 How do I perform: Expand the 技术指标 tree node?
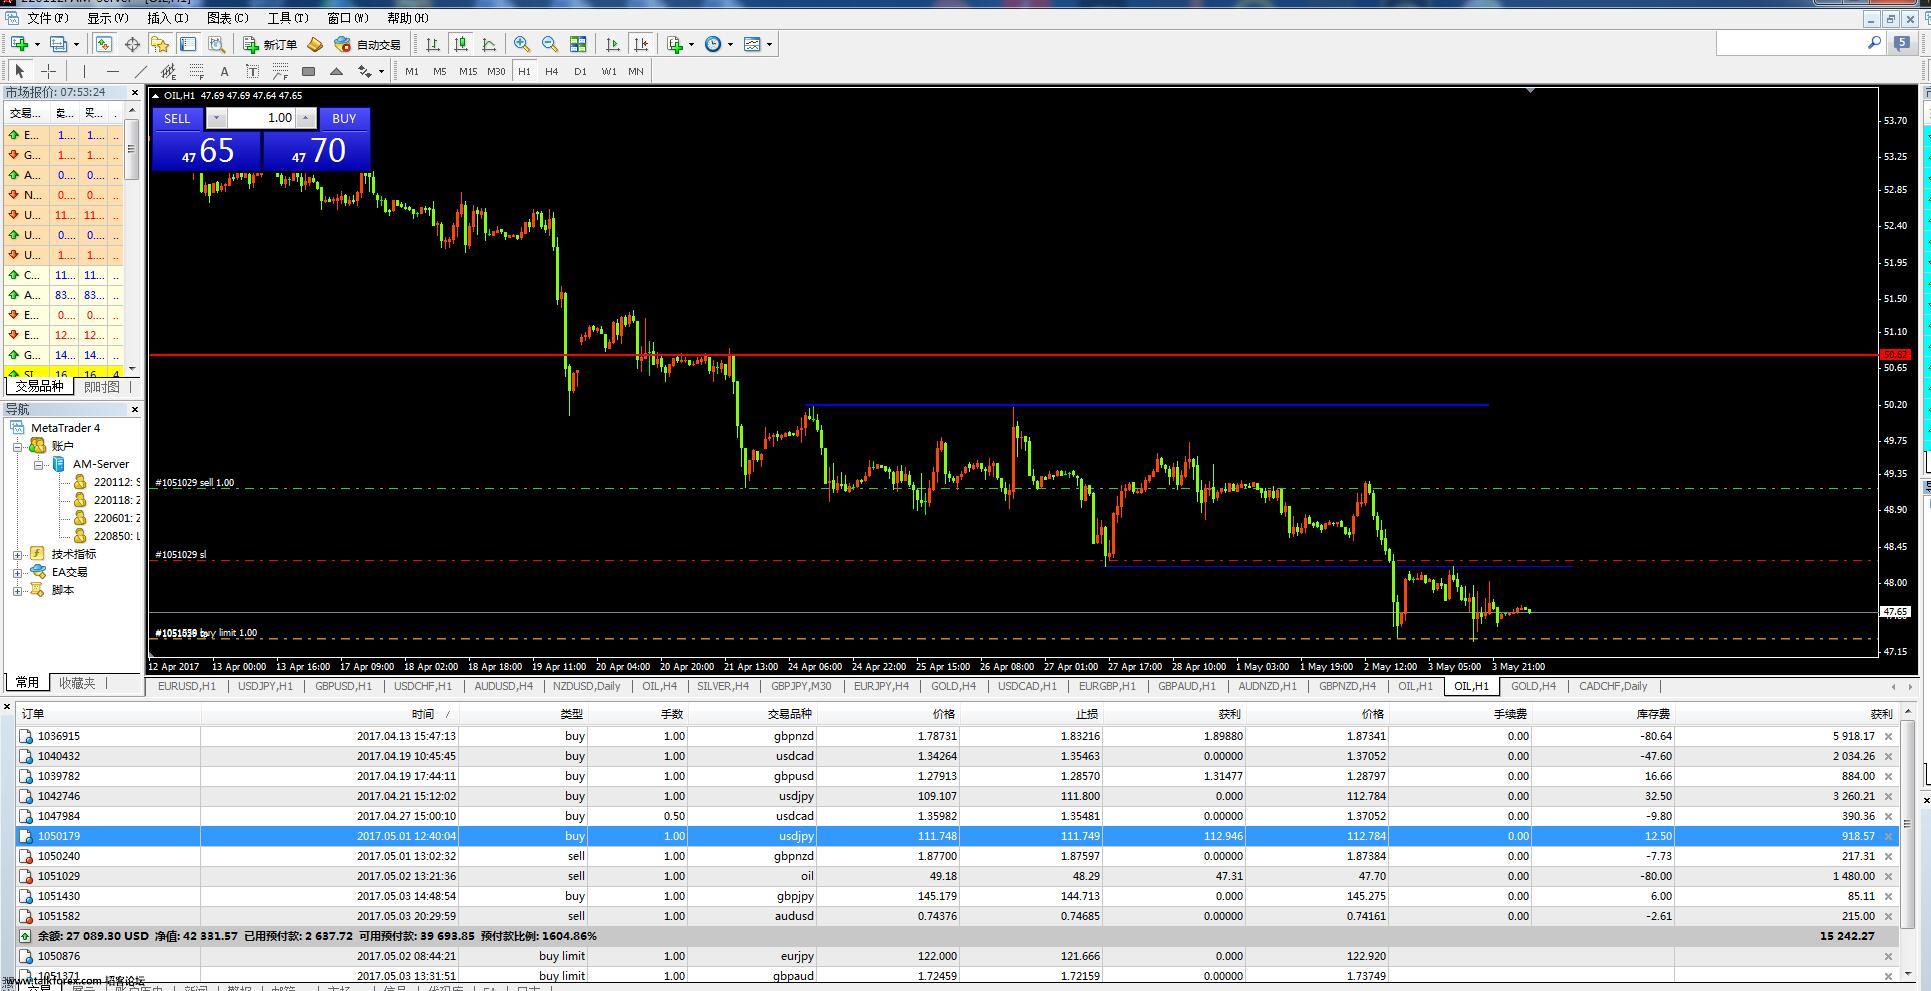click(17, 554)
